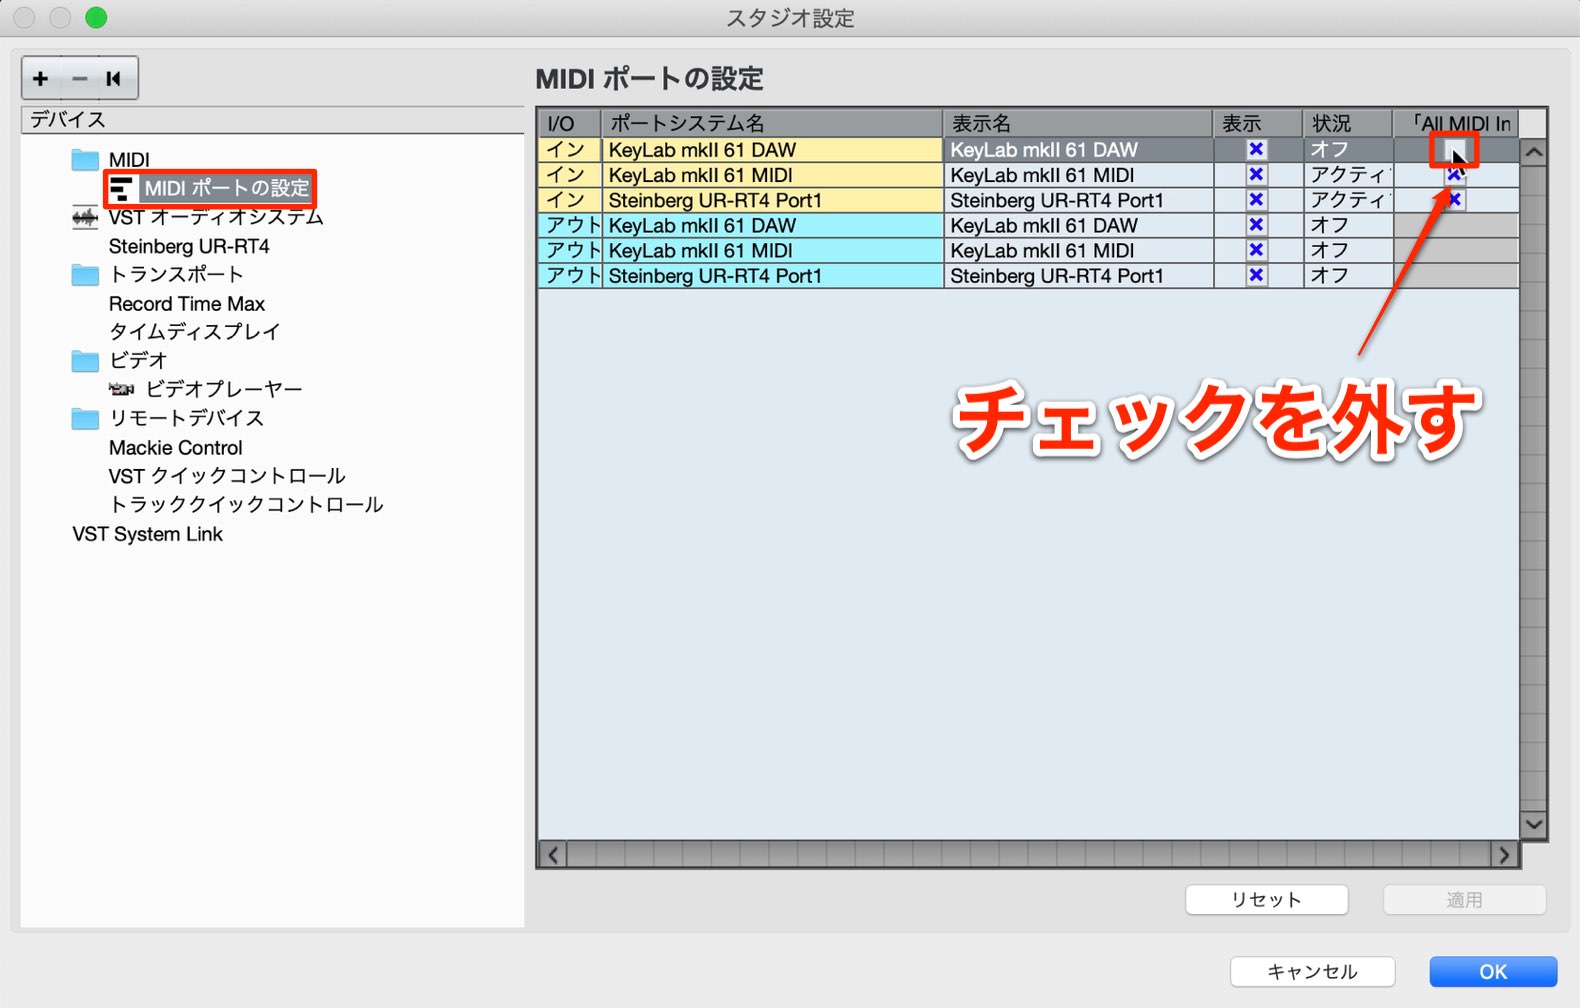Click the MIDI ポートの設定 icon

(x=122, y=188)
